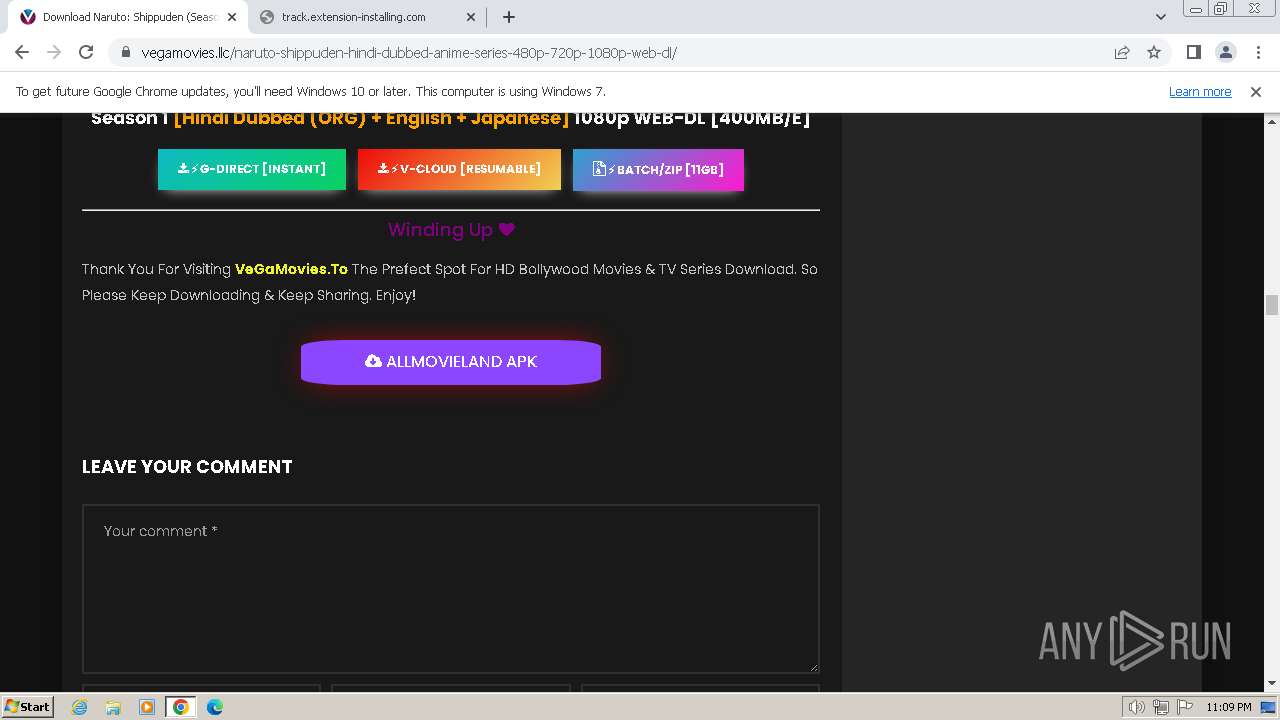This screenshot has height=720, width=1280.
Task: Click the V-CLOUD [RESUMABLE] download button
Action: [459, 169]
